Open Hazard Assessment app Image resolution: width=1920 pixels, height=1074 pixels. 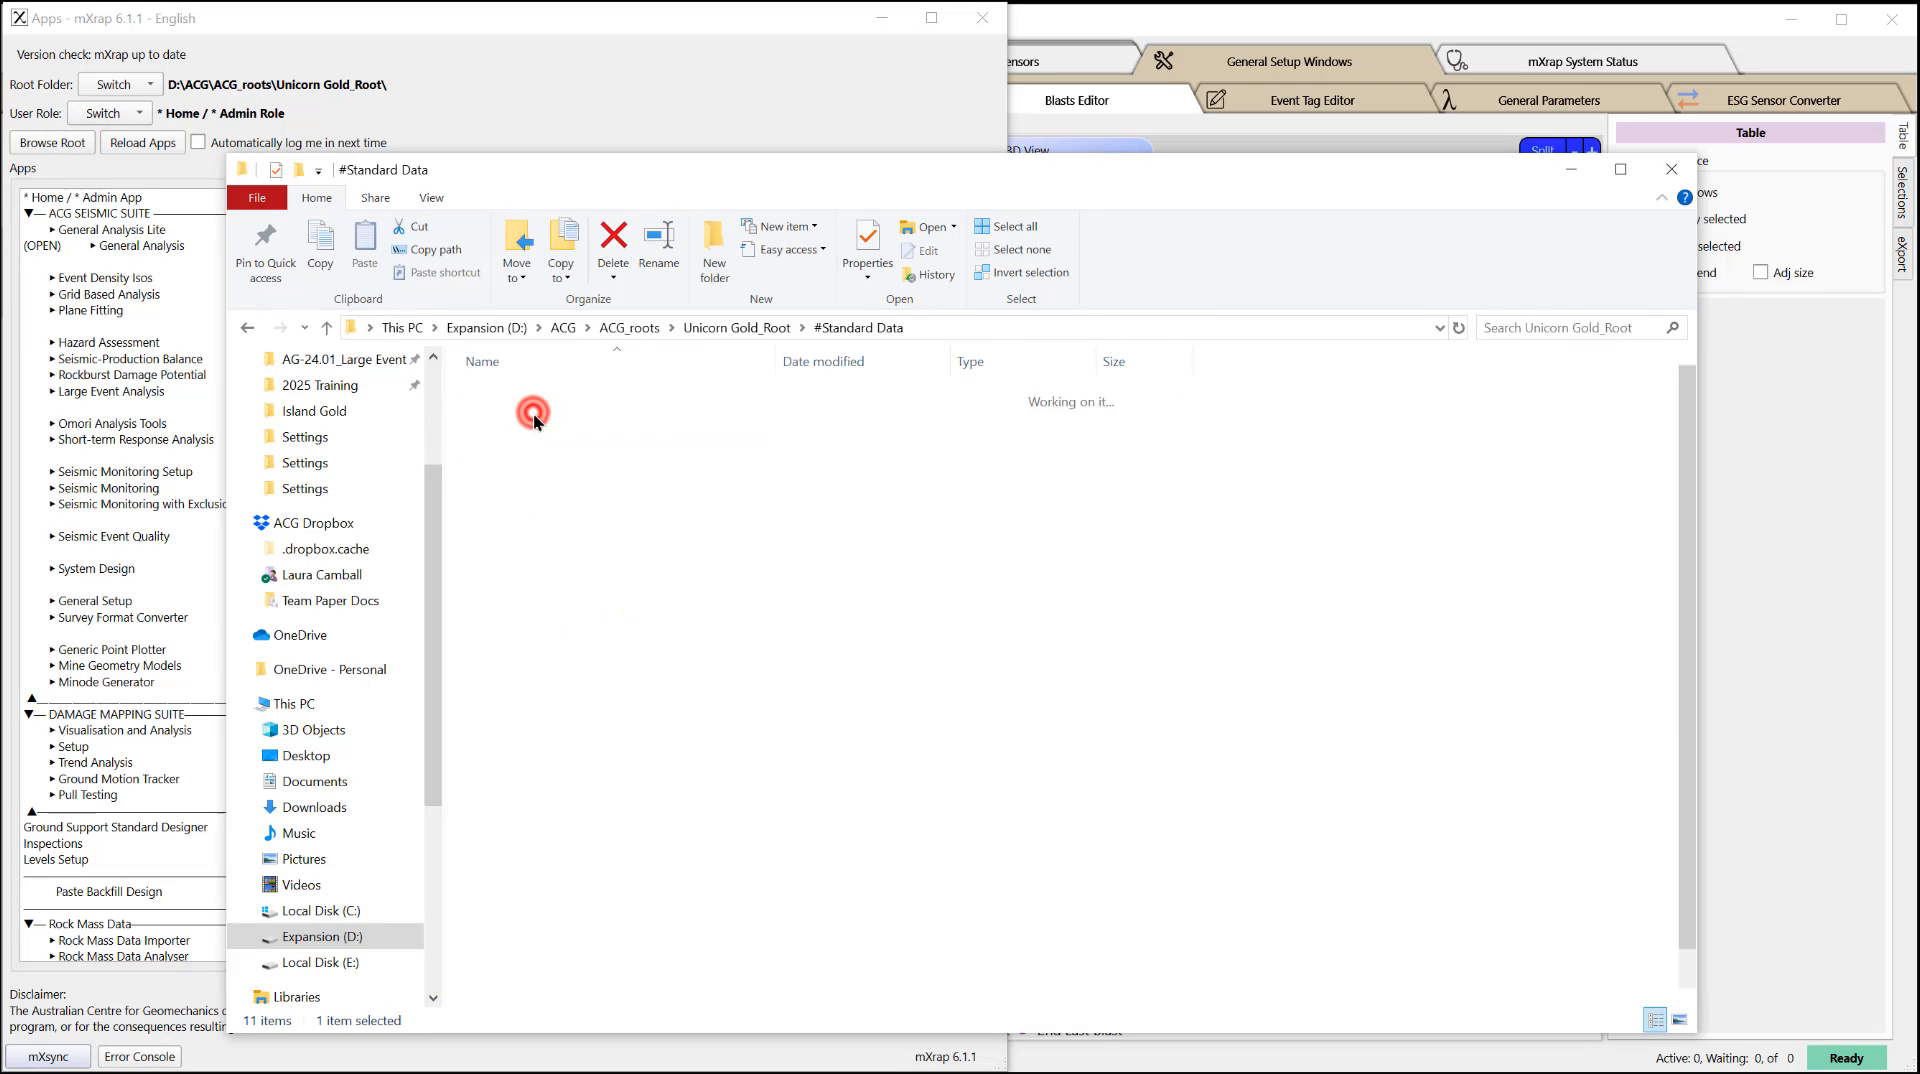point(108,342)
